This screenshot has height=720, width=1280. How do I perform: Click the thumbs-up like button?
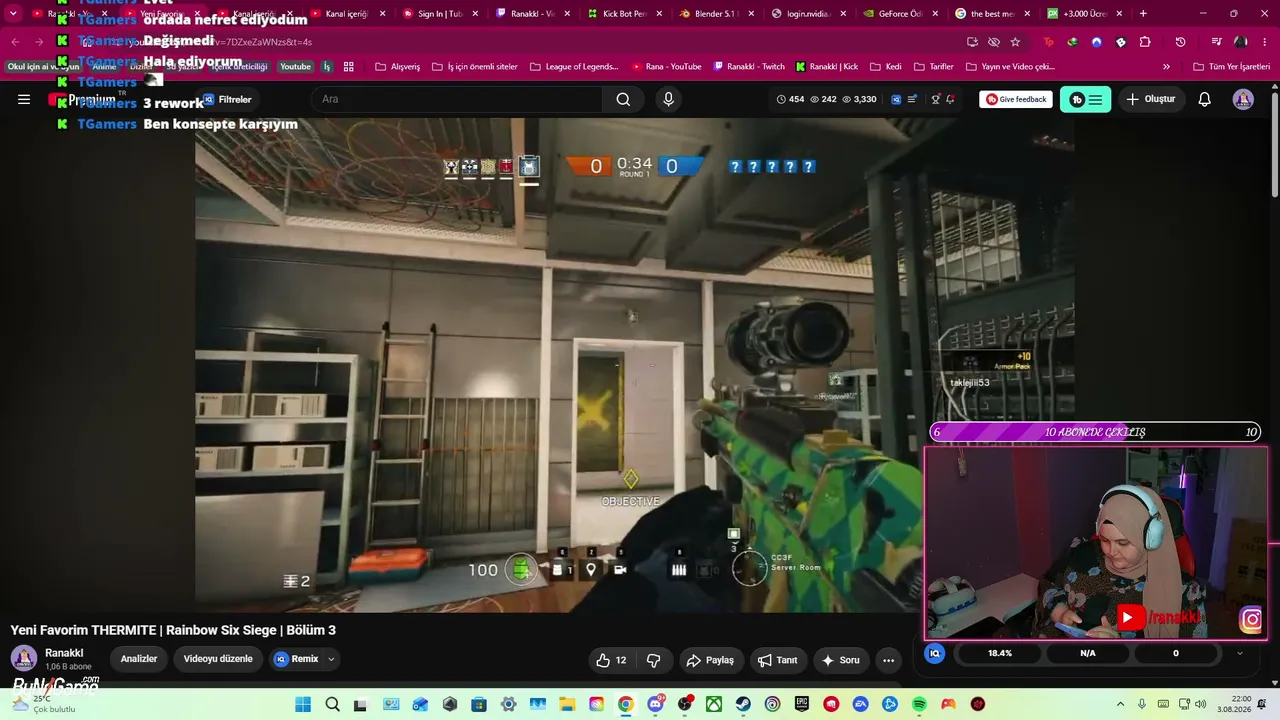(x=611, y=660)
